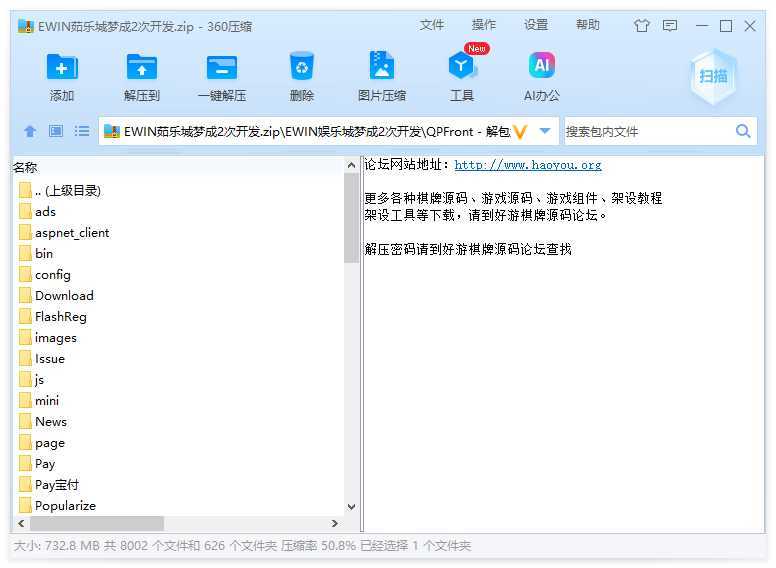Click the vertical scrollbar thumb in file list
The width and height of the screenshot is (776, 568).
pyautogui.click(x=351, y=218)
